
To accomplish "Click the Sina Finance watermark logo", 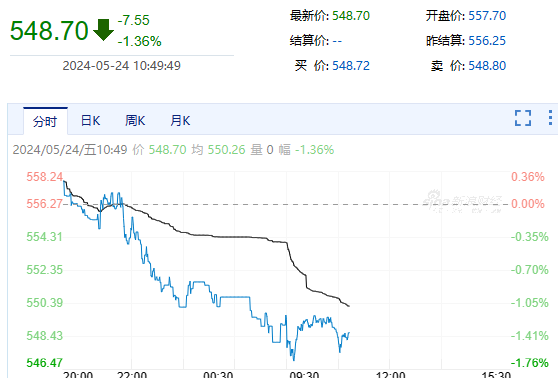I will click(x=463, y=201).
